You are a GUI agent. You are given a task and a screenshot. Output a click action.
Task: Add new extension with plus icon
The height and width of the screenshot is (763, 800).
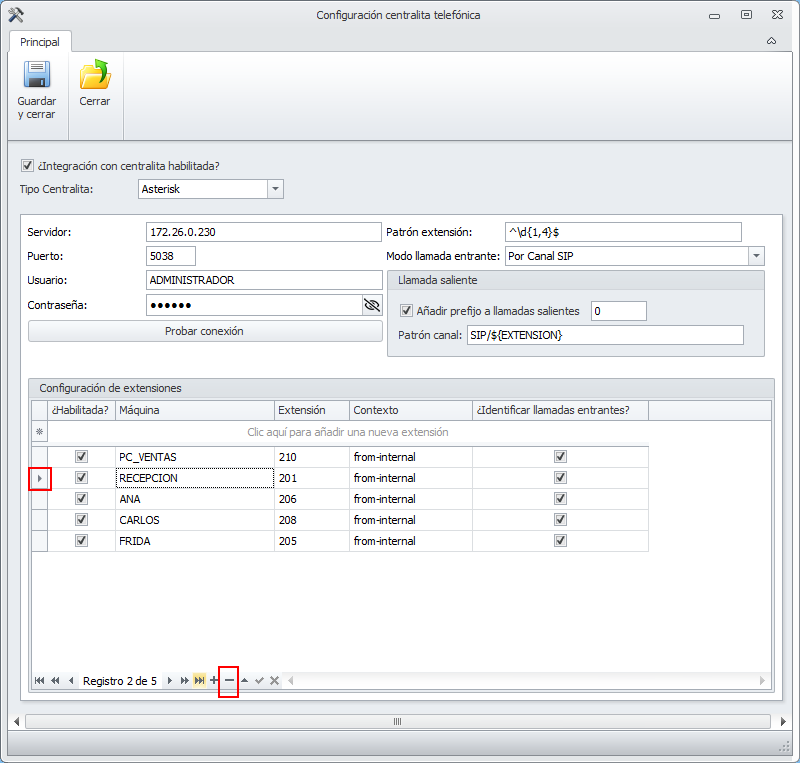pyautogui.click(x=214, y=681)
